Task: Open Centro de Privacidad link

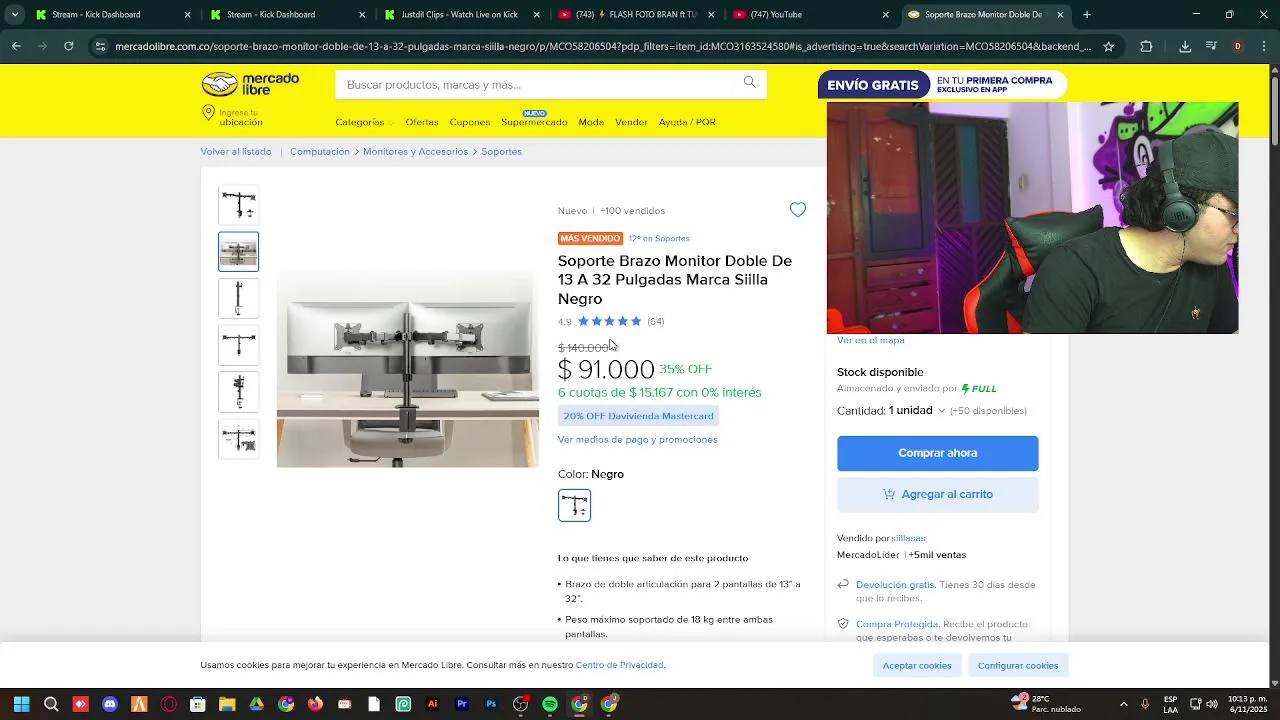Action: coord(619,665)
